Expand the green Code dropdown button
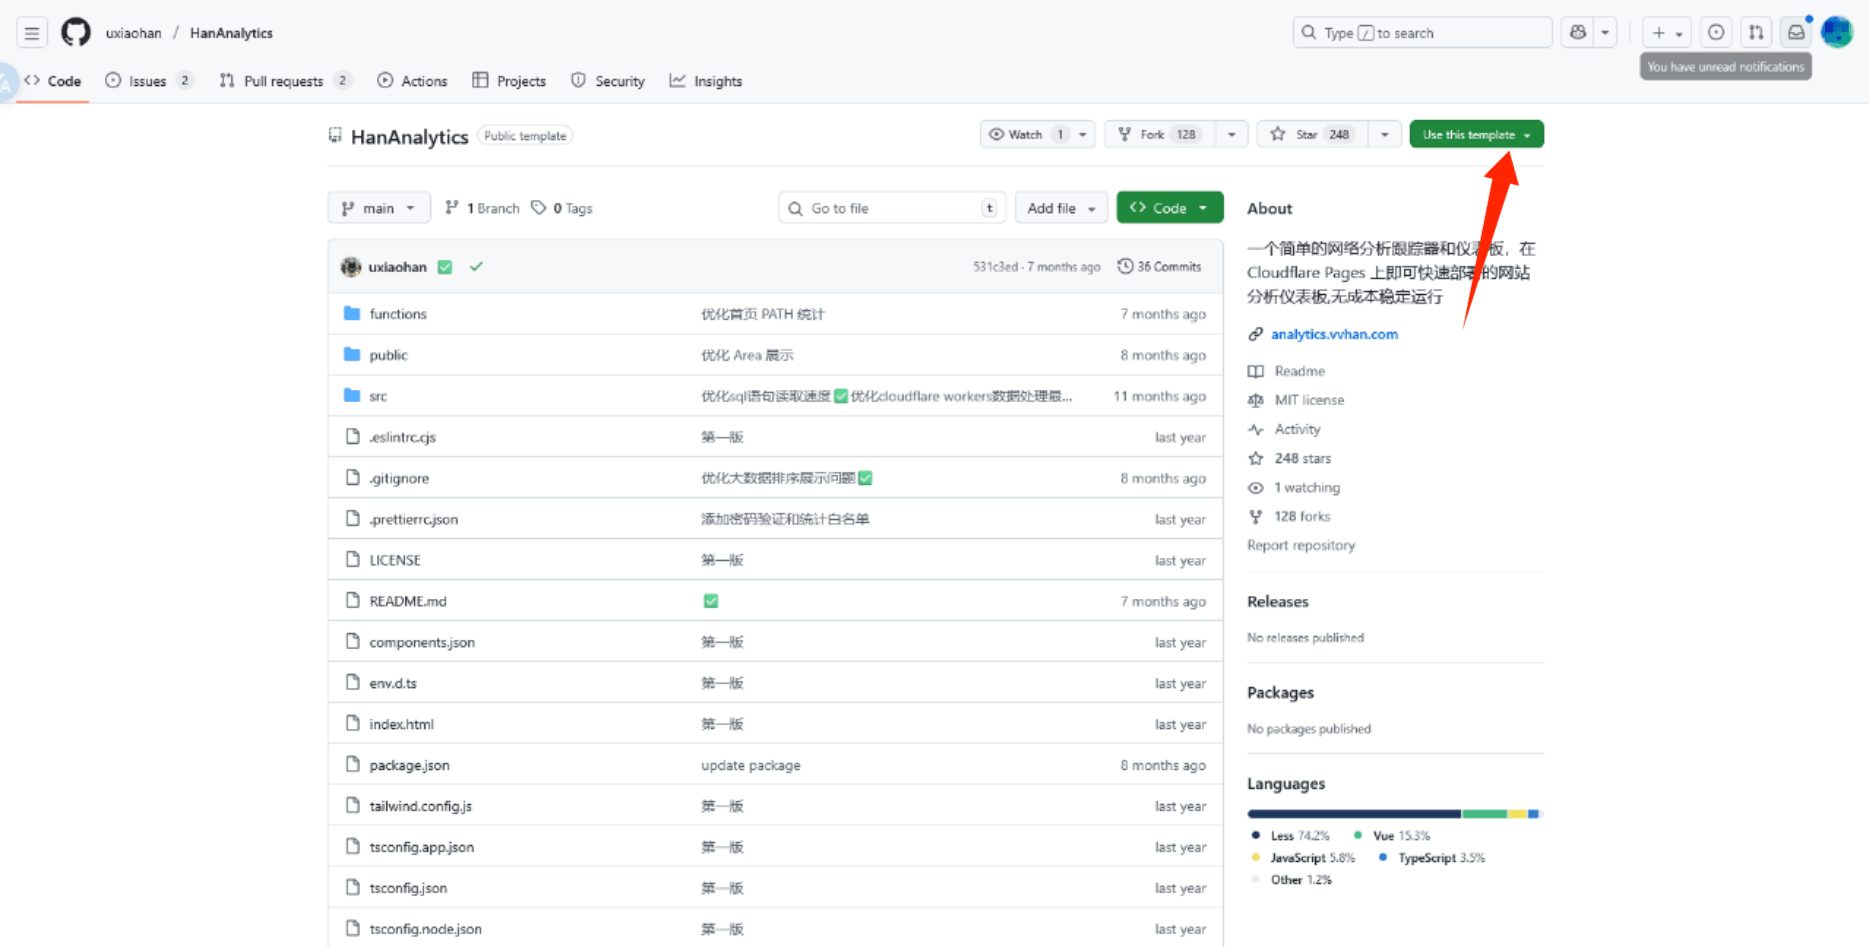Screen dimensions: 1869x947 point(1169,208)
